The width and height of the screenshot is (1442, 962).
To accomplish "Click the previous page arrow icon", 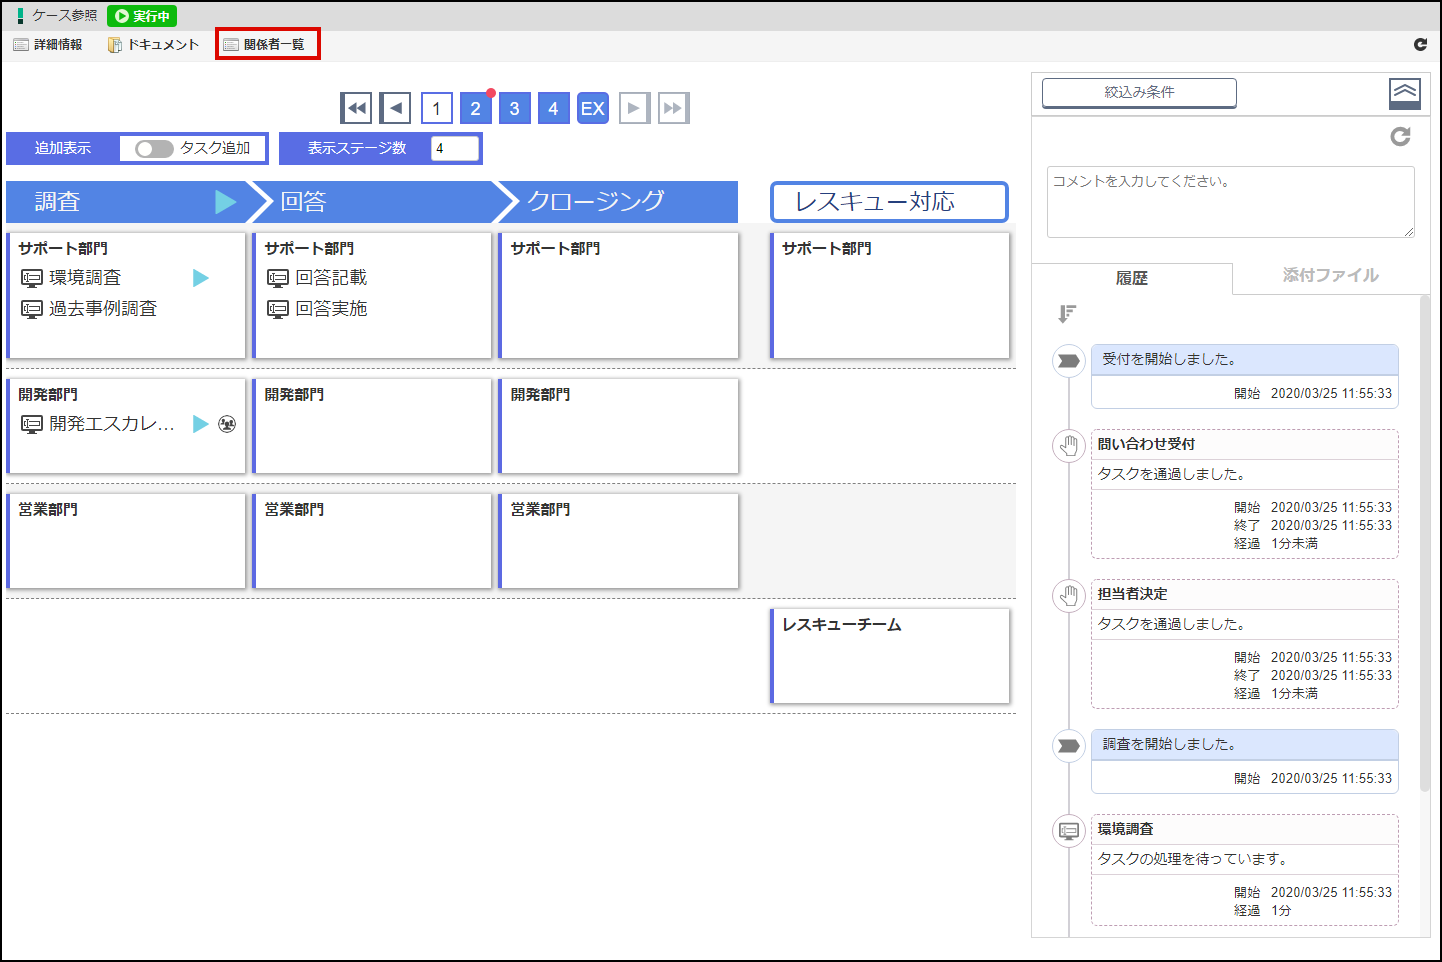I will tap(396, 108).
